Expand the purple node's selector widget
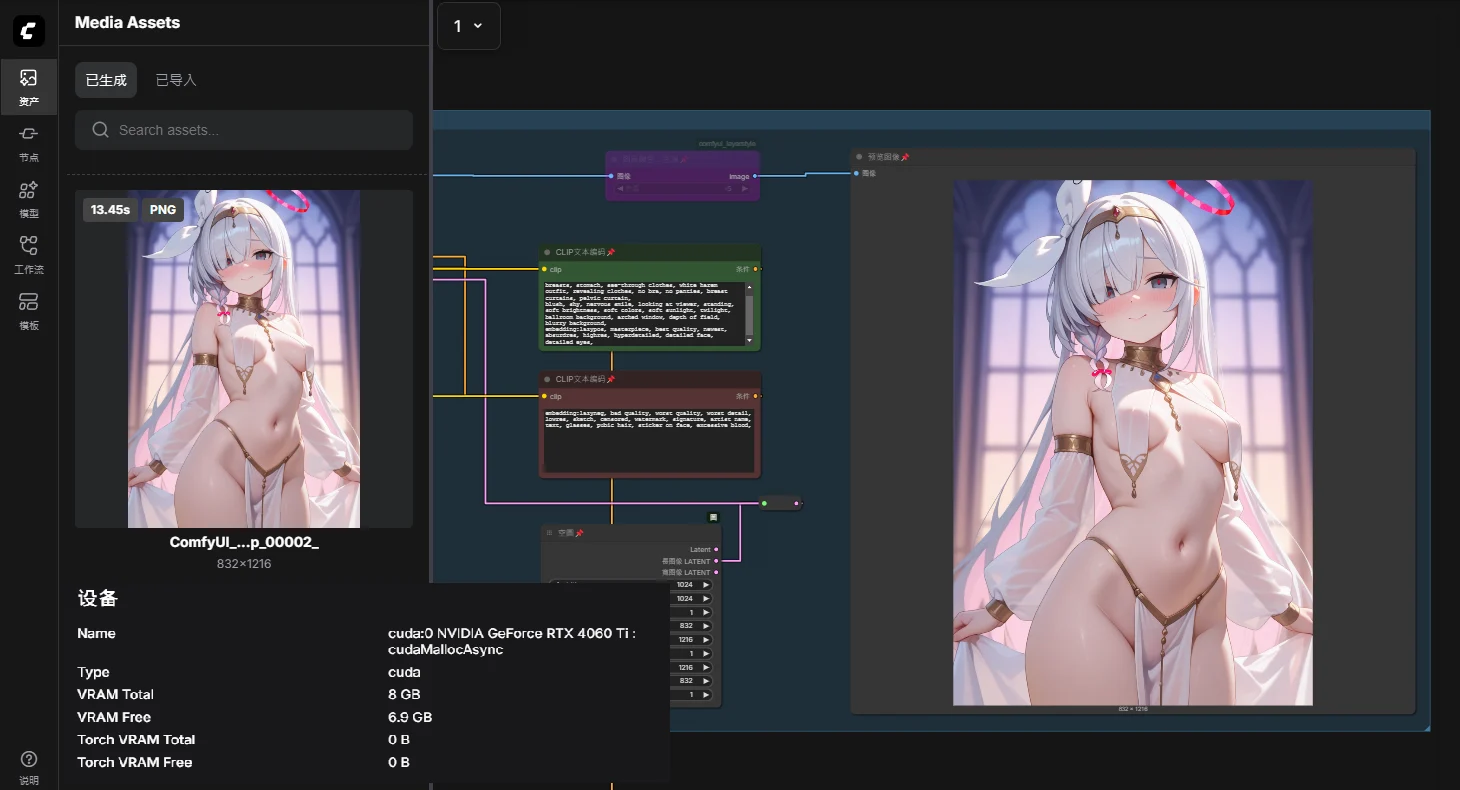 point(682,188)
